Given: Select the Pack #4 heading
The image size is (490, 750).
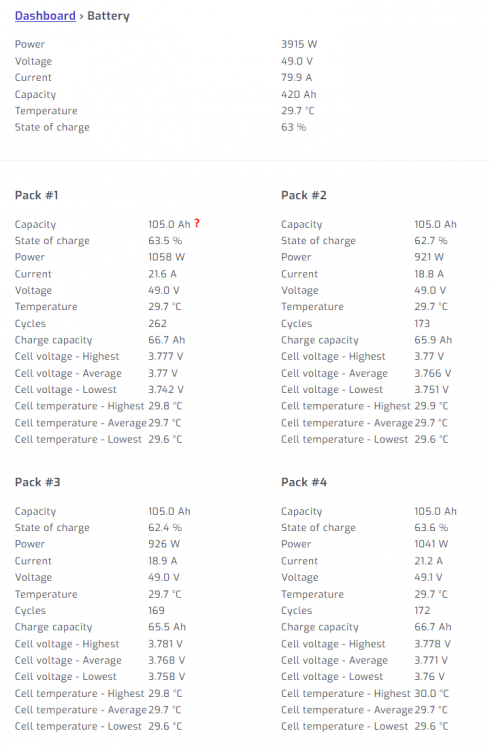Looking at the screenshot, I should click(304, 482).
